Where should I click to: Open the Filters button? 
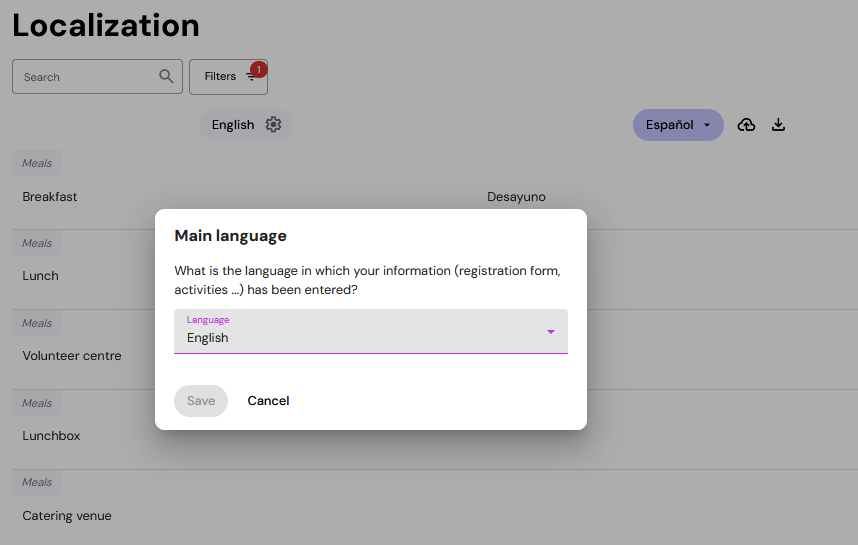(x=228, y=77)
